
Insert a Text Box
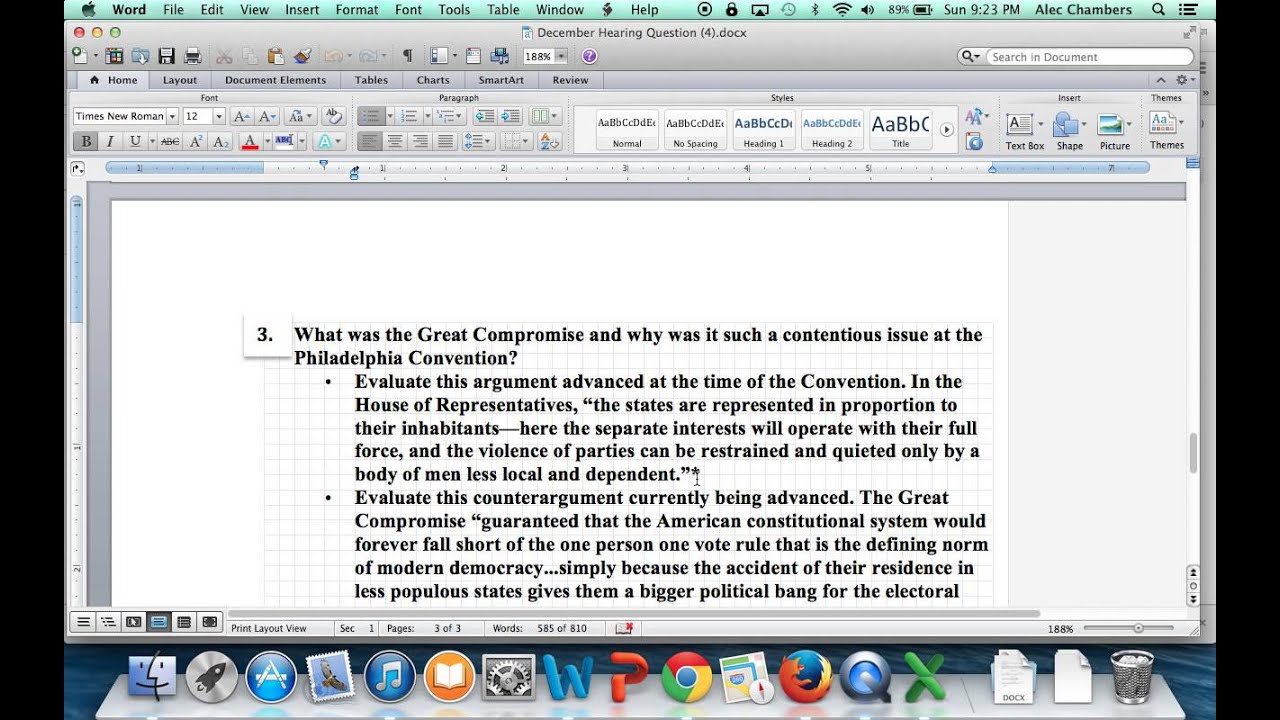pyautogui.click(x=1024, y=130)
